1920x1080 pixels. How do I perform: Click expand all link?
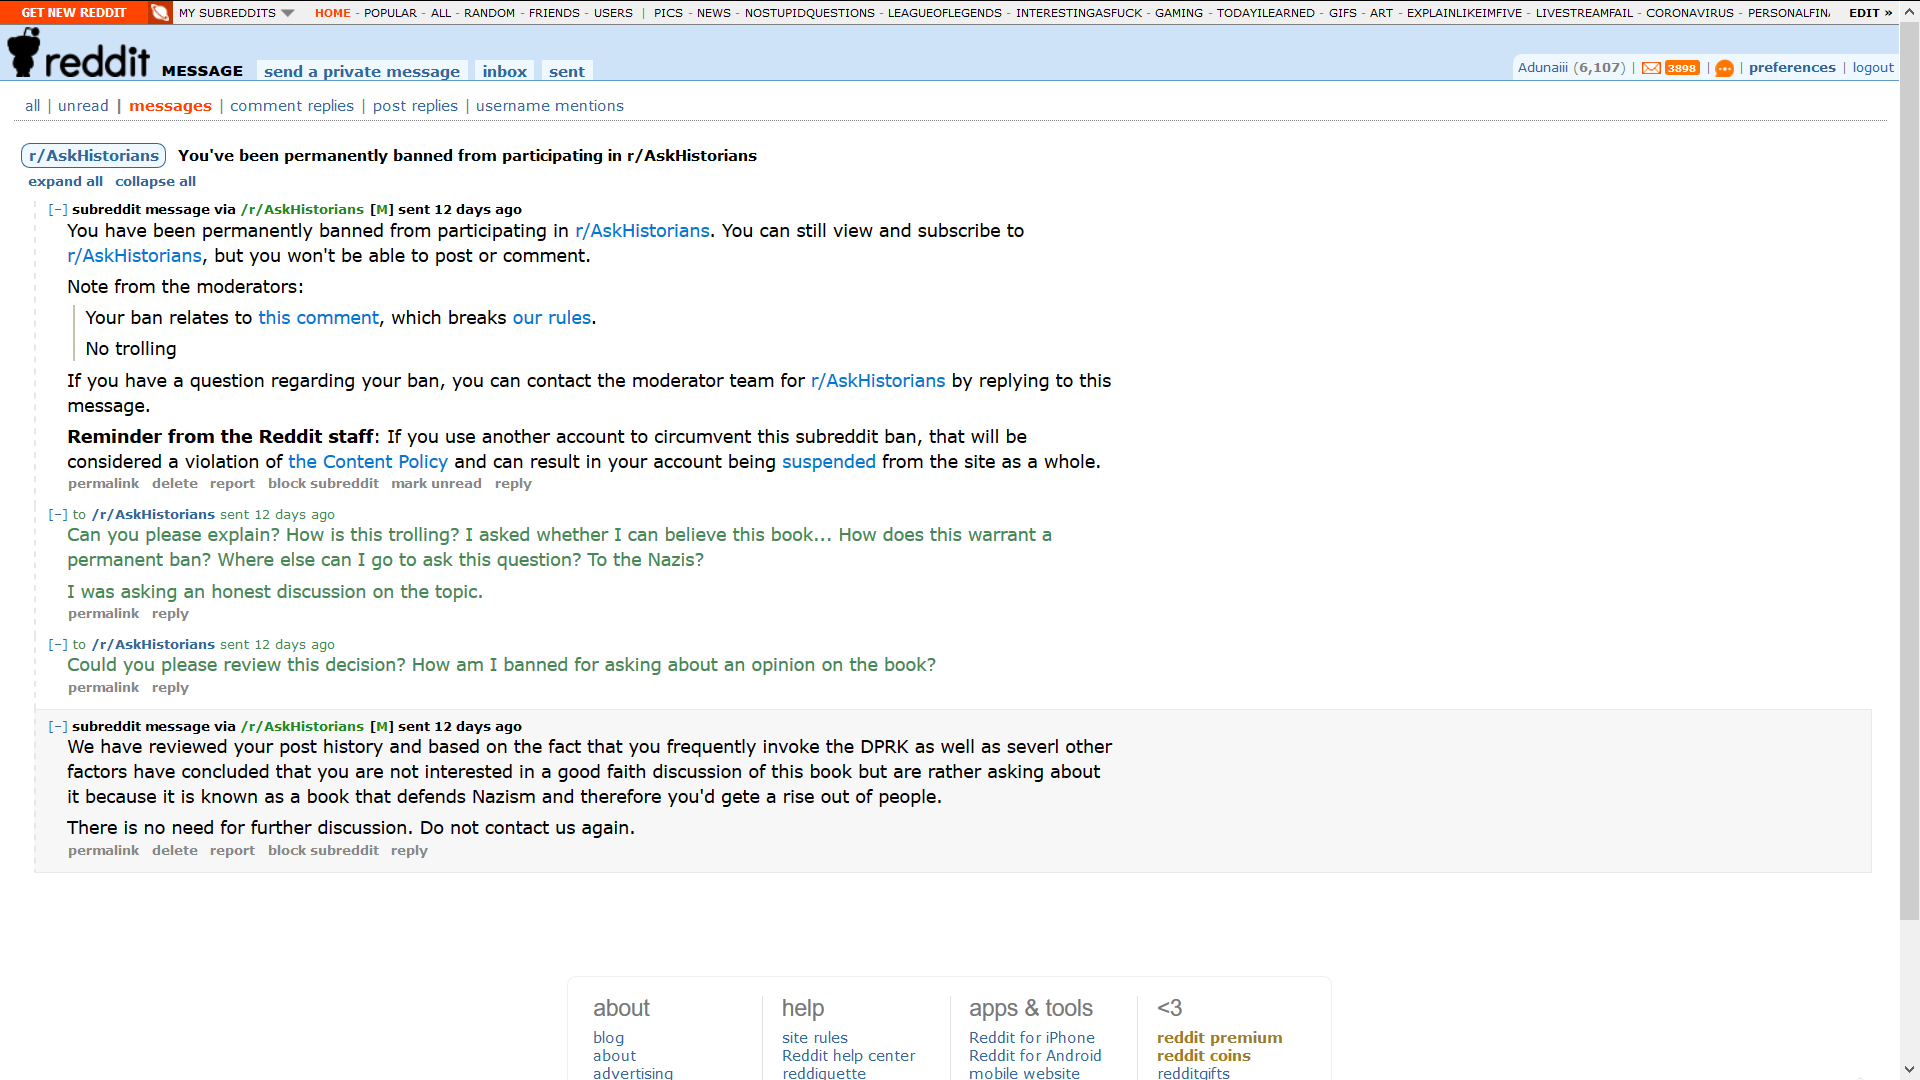pos(65,182)
